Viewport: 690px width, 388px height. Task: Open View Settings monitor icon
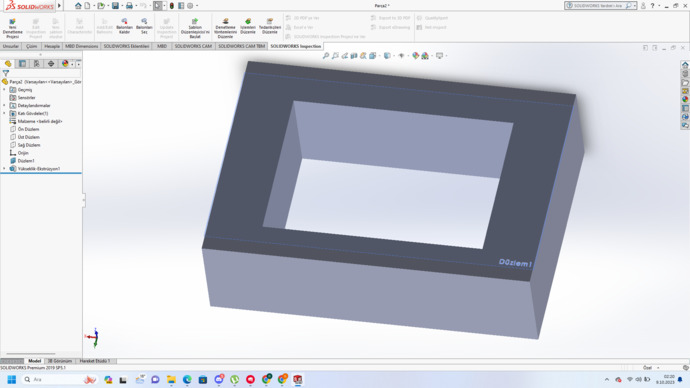[x=439, y=56]
